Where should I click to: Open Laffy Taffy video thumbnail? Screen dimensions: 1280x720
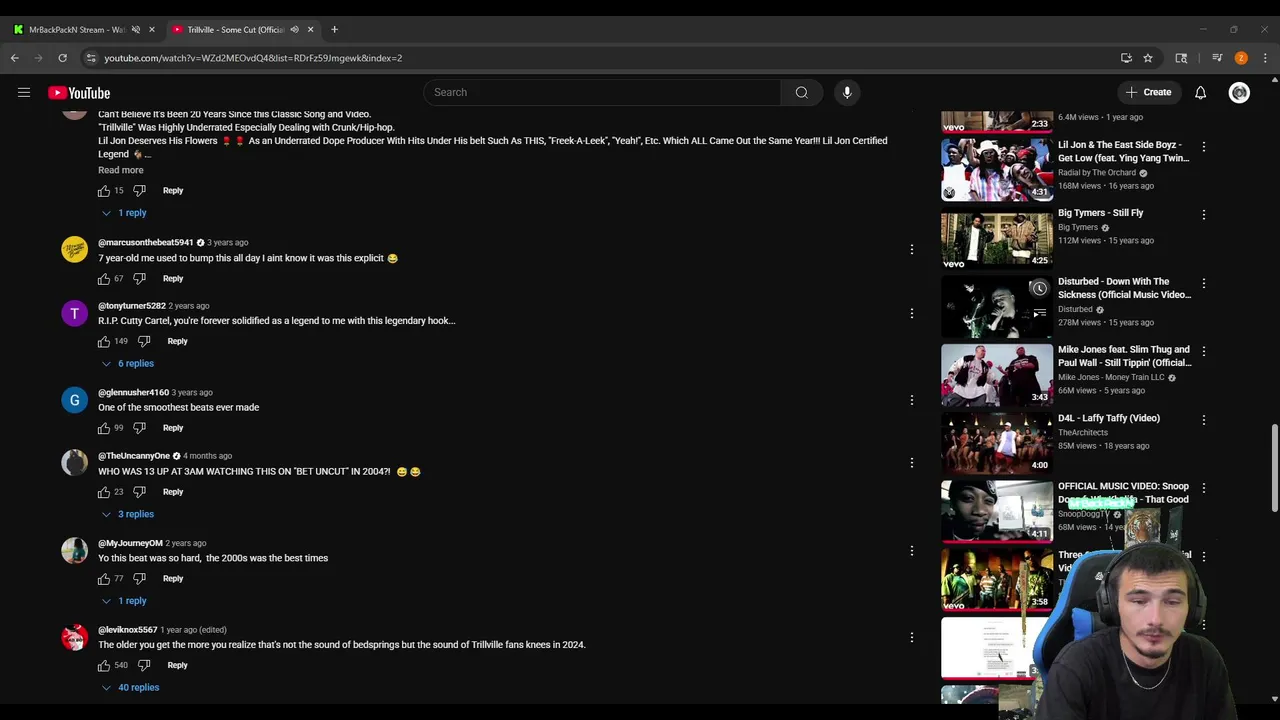click(x=996, y=443)
